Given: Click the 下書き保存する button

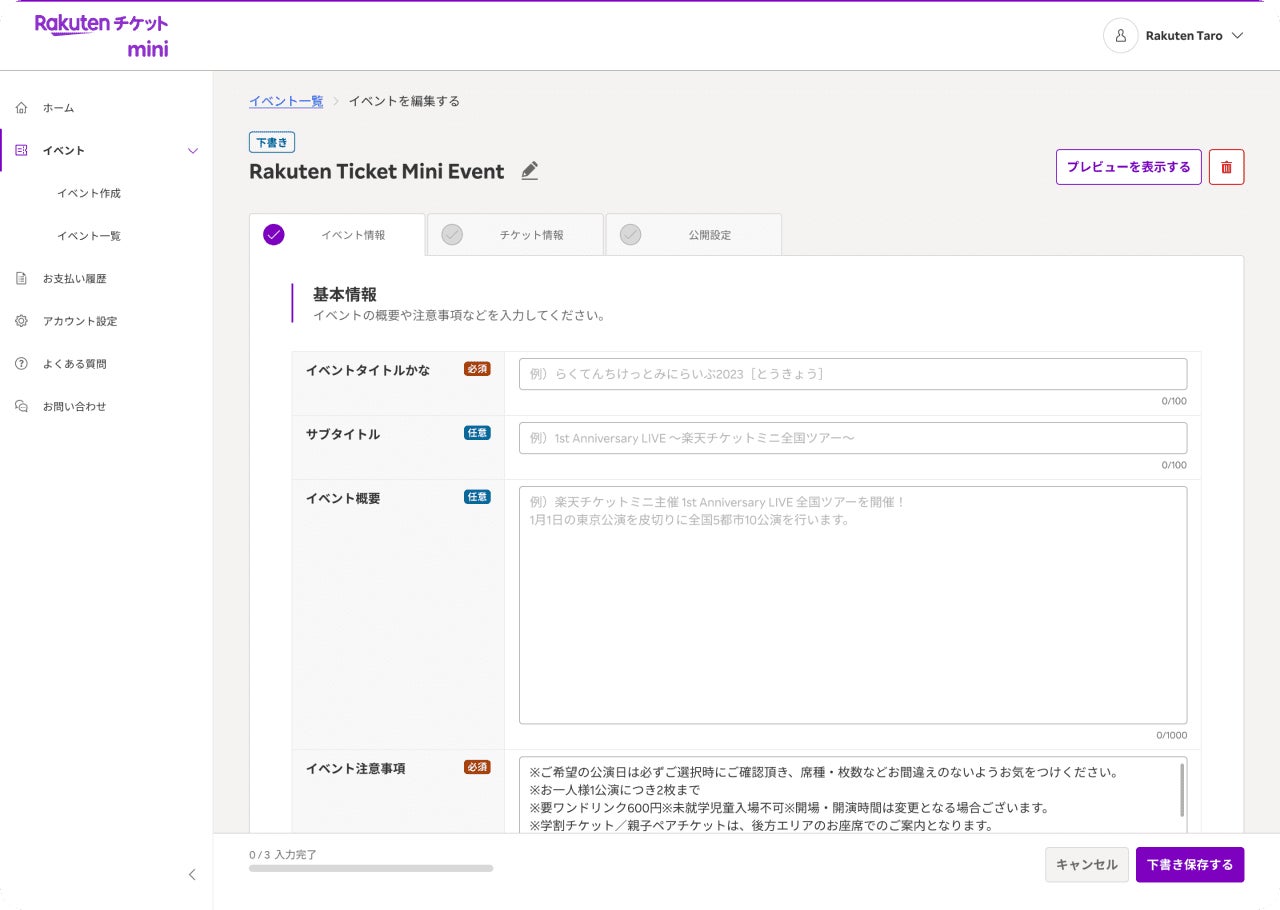Looking at the screenshot, I should tap(1189, 865).
